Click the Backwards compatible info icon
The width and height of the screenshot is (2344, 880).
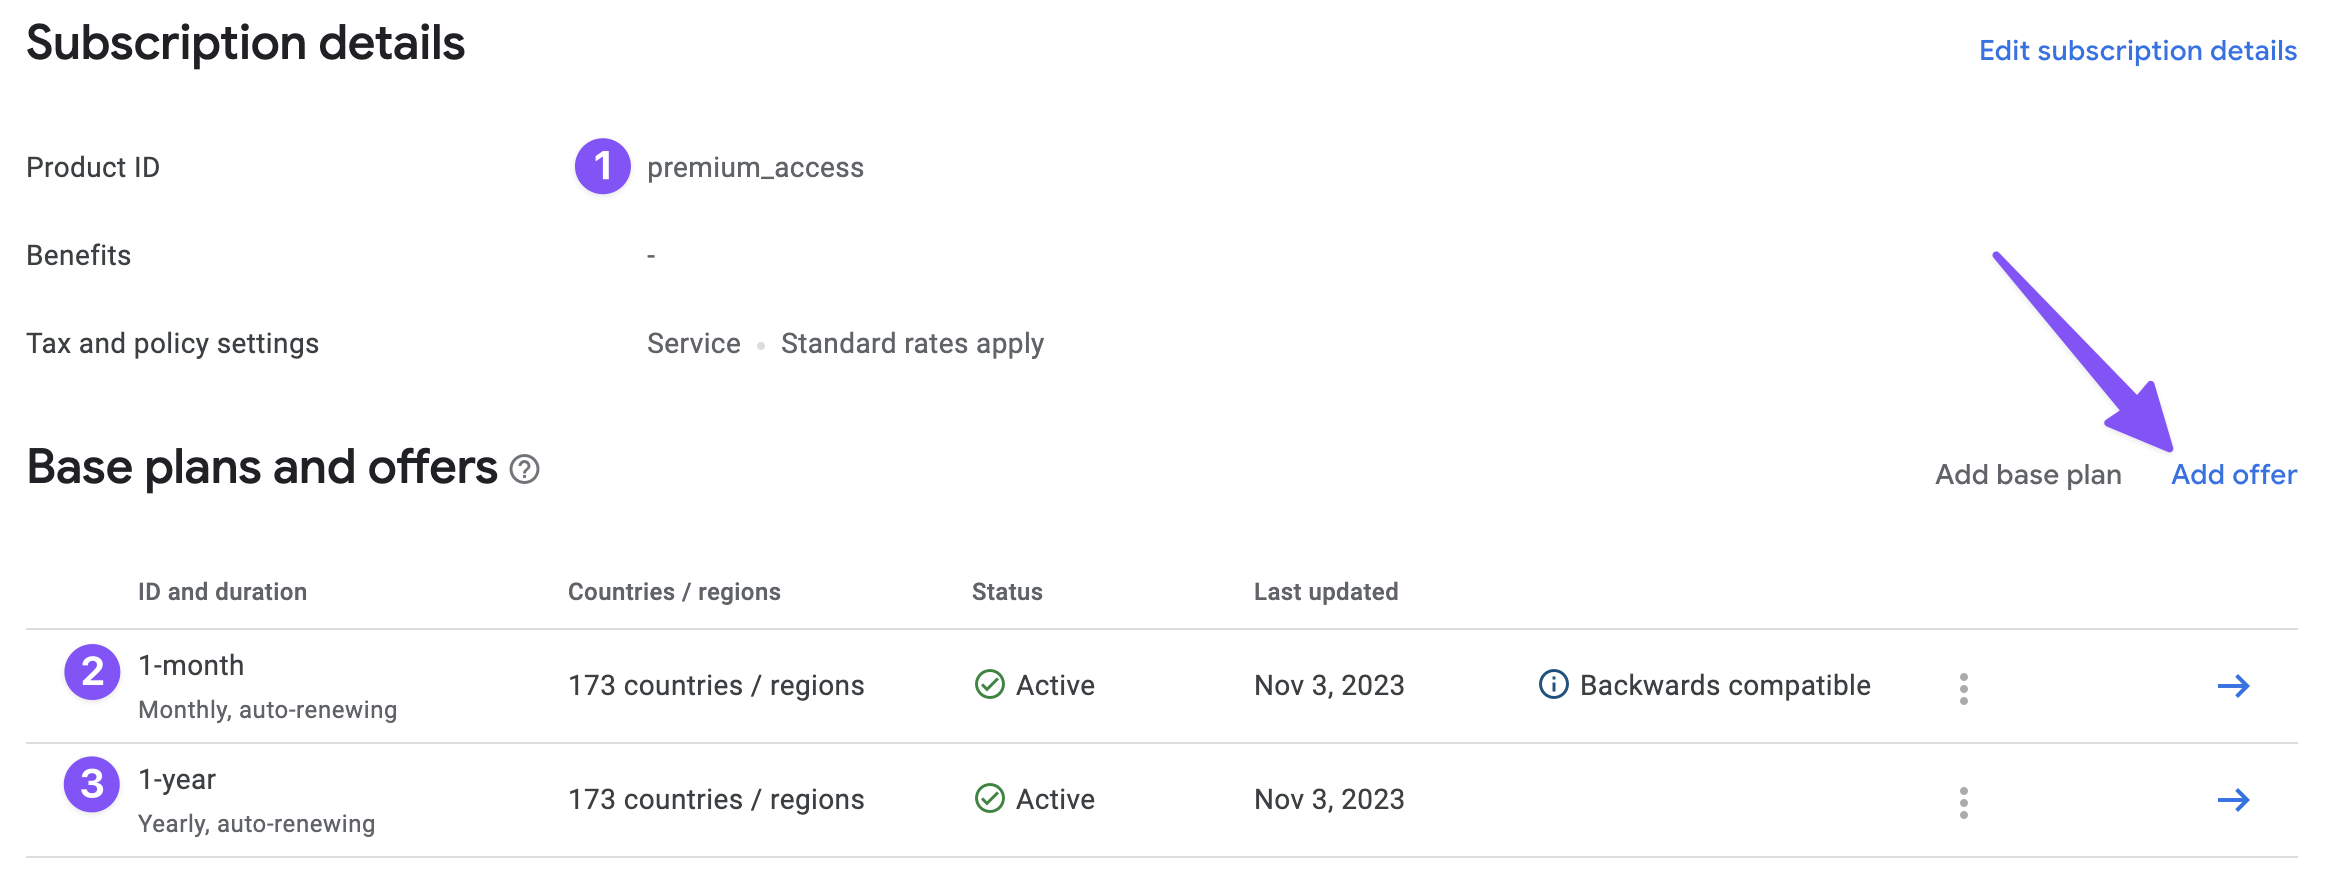point(1553,685)
